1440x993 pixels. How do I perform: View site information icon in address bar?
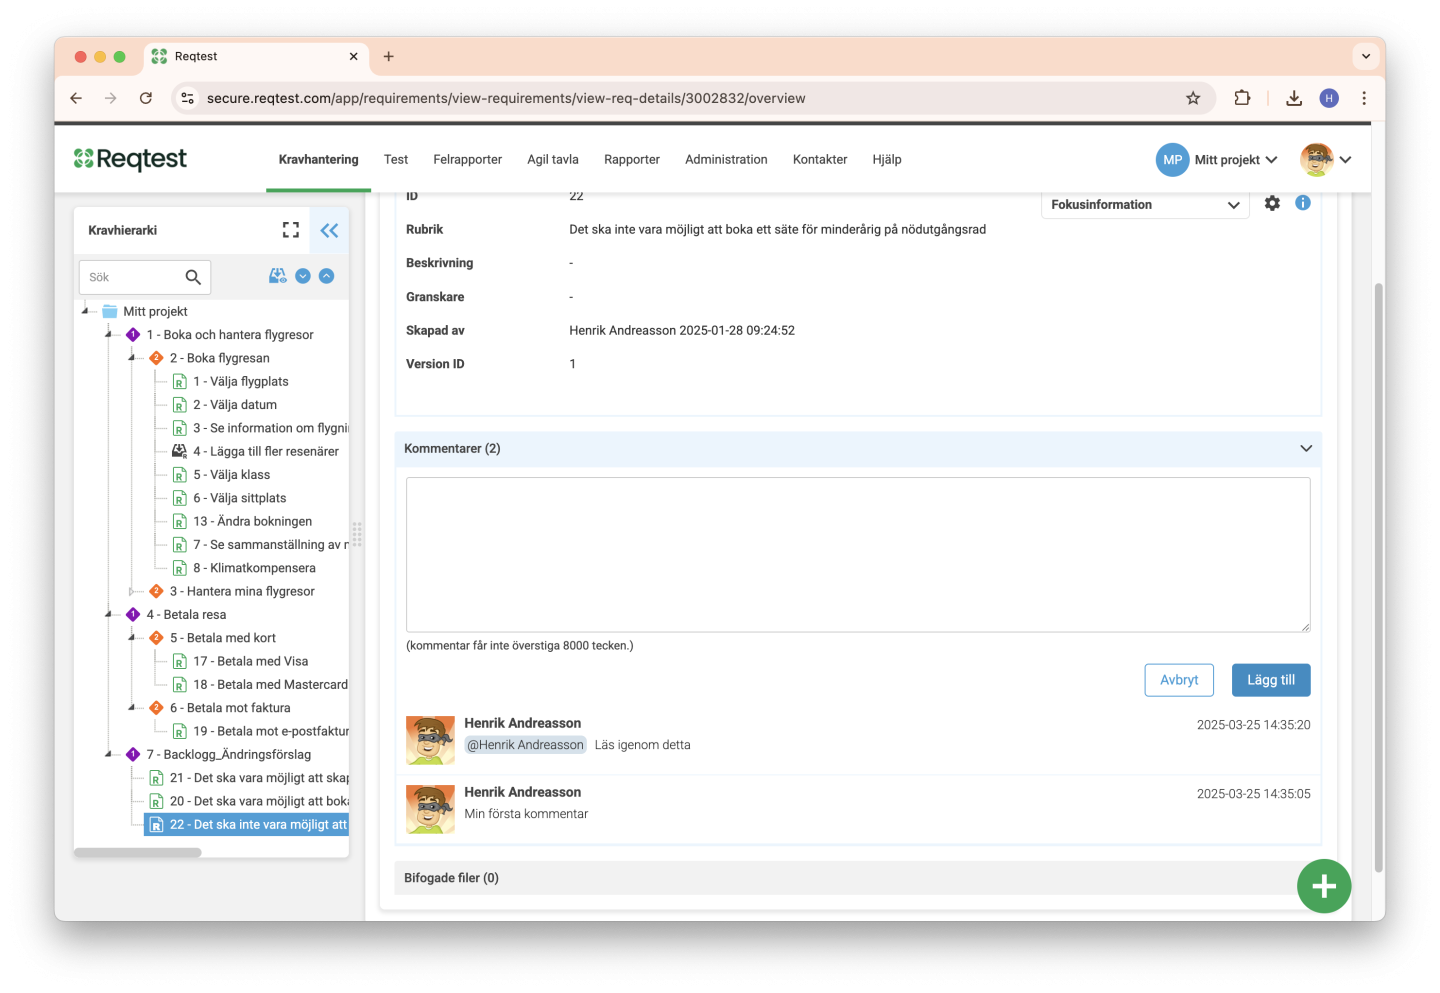[x=187, y=98]
